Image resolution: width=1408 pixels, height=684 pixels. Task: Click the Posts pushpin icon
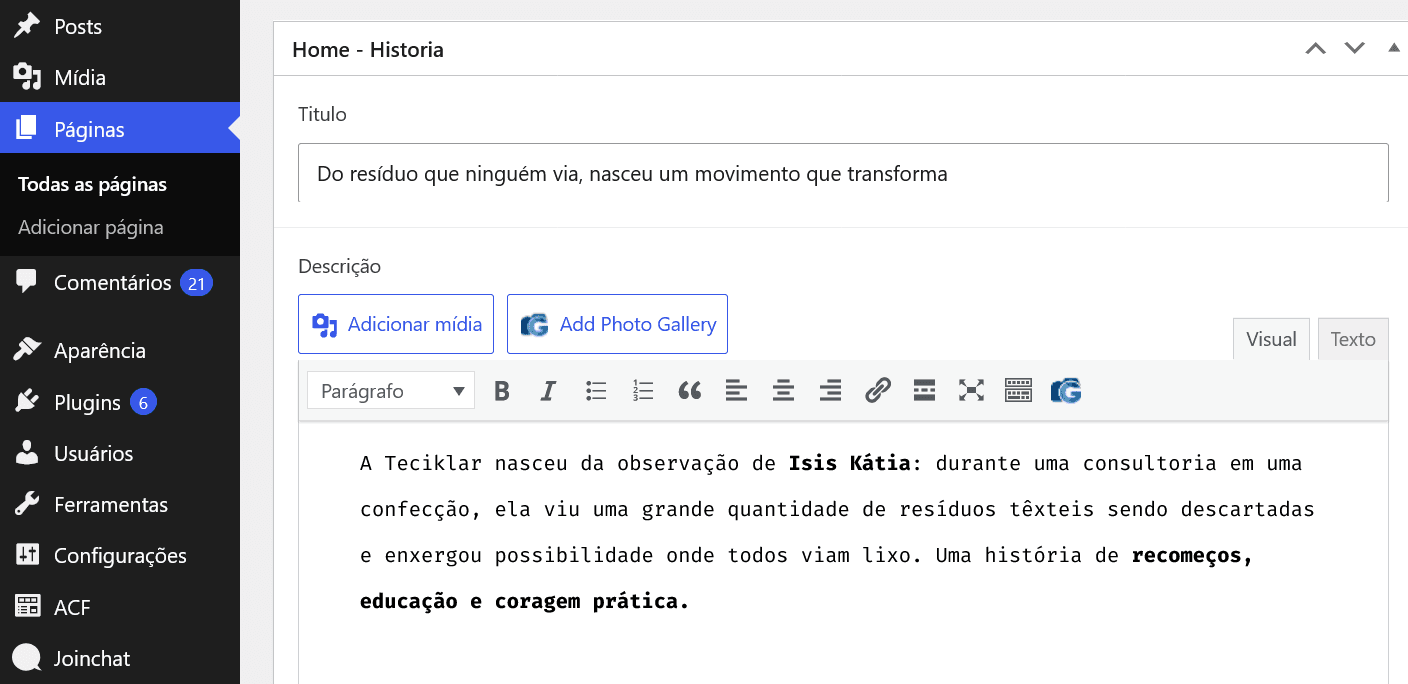click(x=27, y=26)
